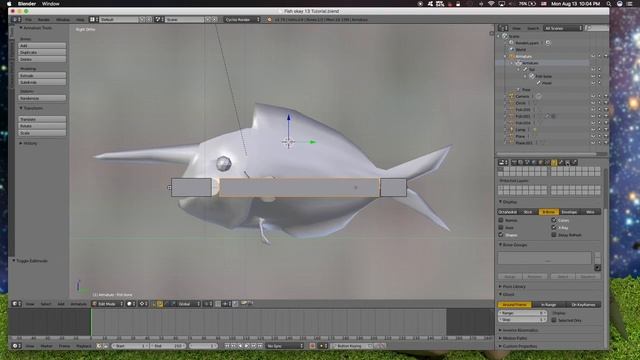
Task: Toggle the X-Ray checkbox in the Display panel
Action: 554,227
